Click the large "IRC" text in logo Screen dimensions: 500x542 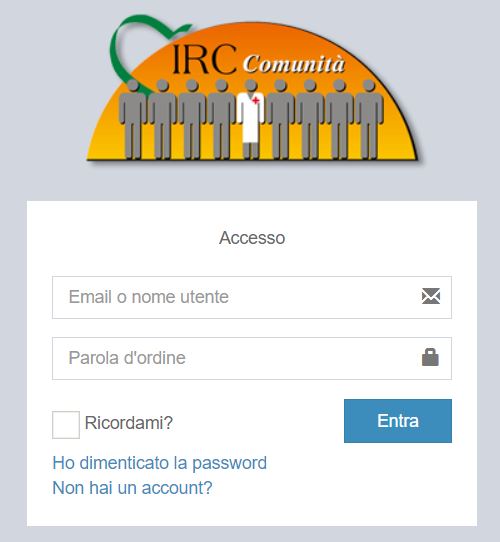(x=204, y=59)
